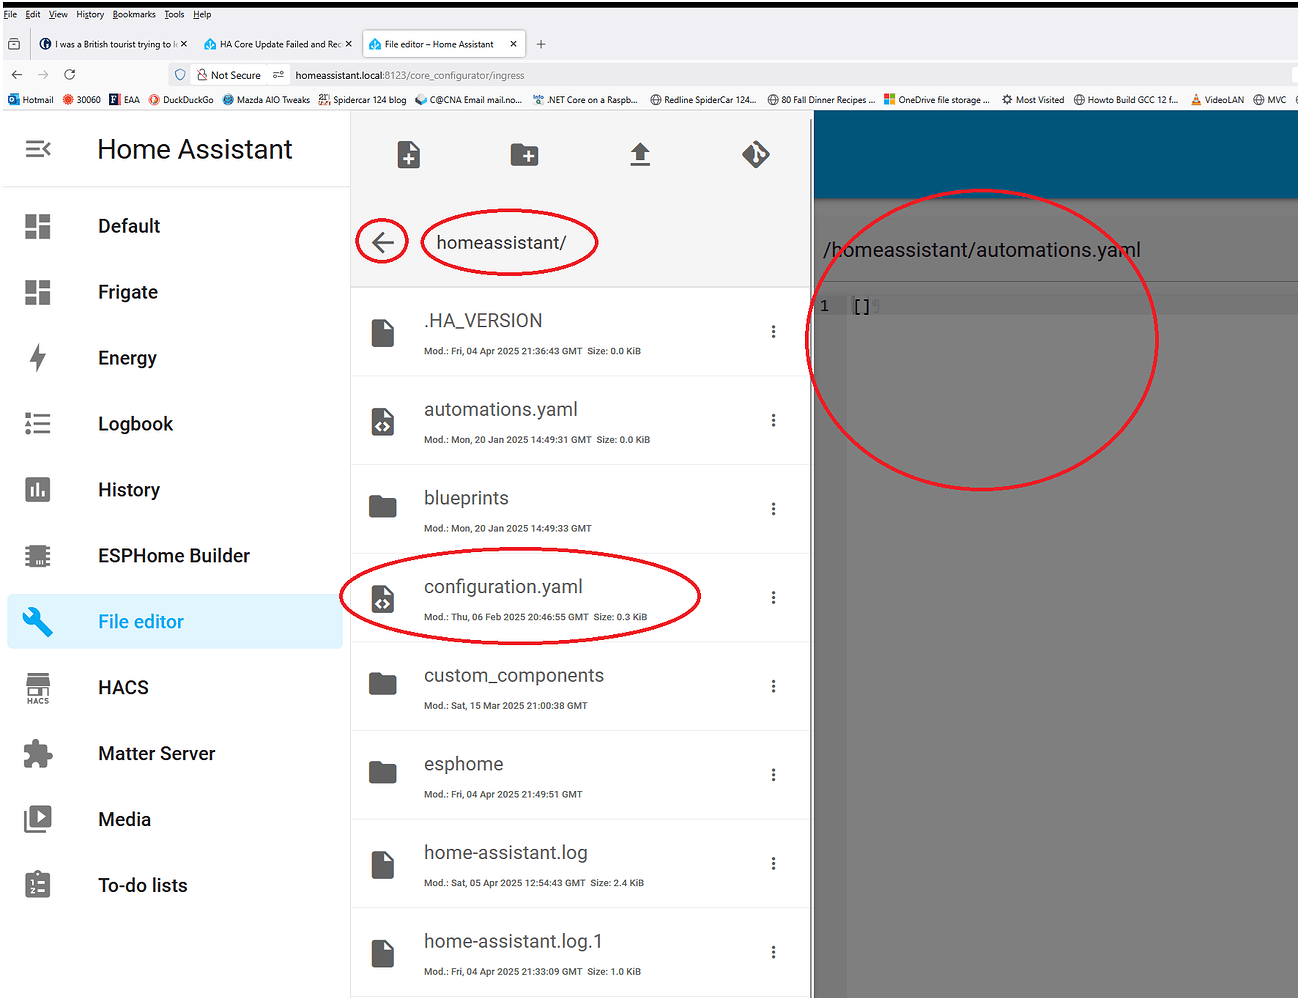Open the options menu for automations.yaml

click(773, 420)
